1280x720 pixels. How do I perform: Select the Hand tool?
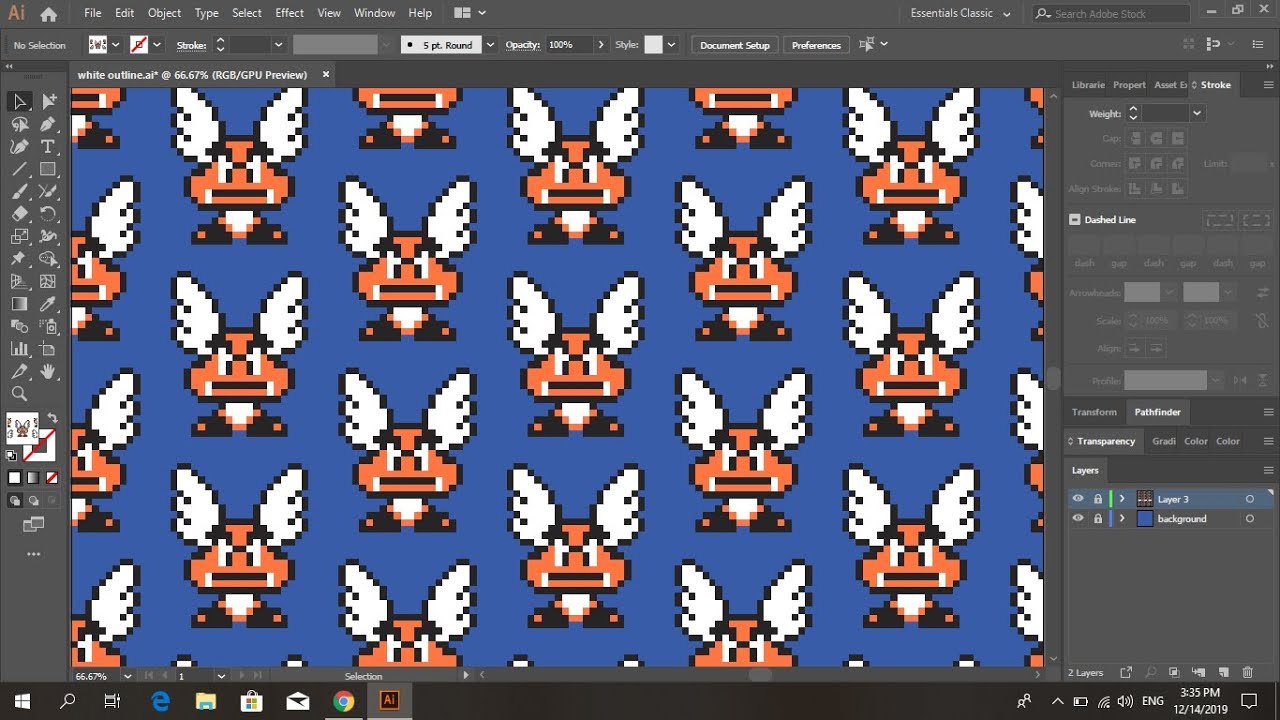pyautogui.click(x=48, y=372)
